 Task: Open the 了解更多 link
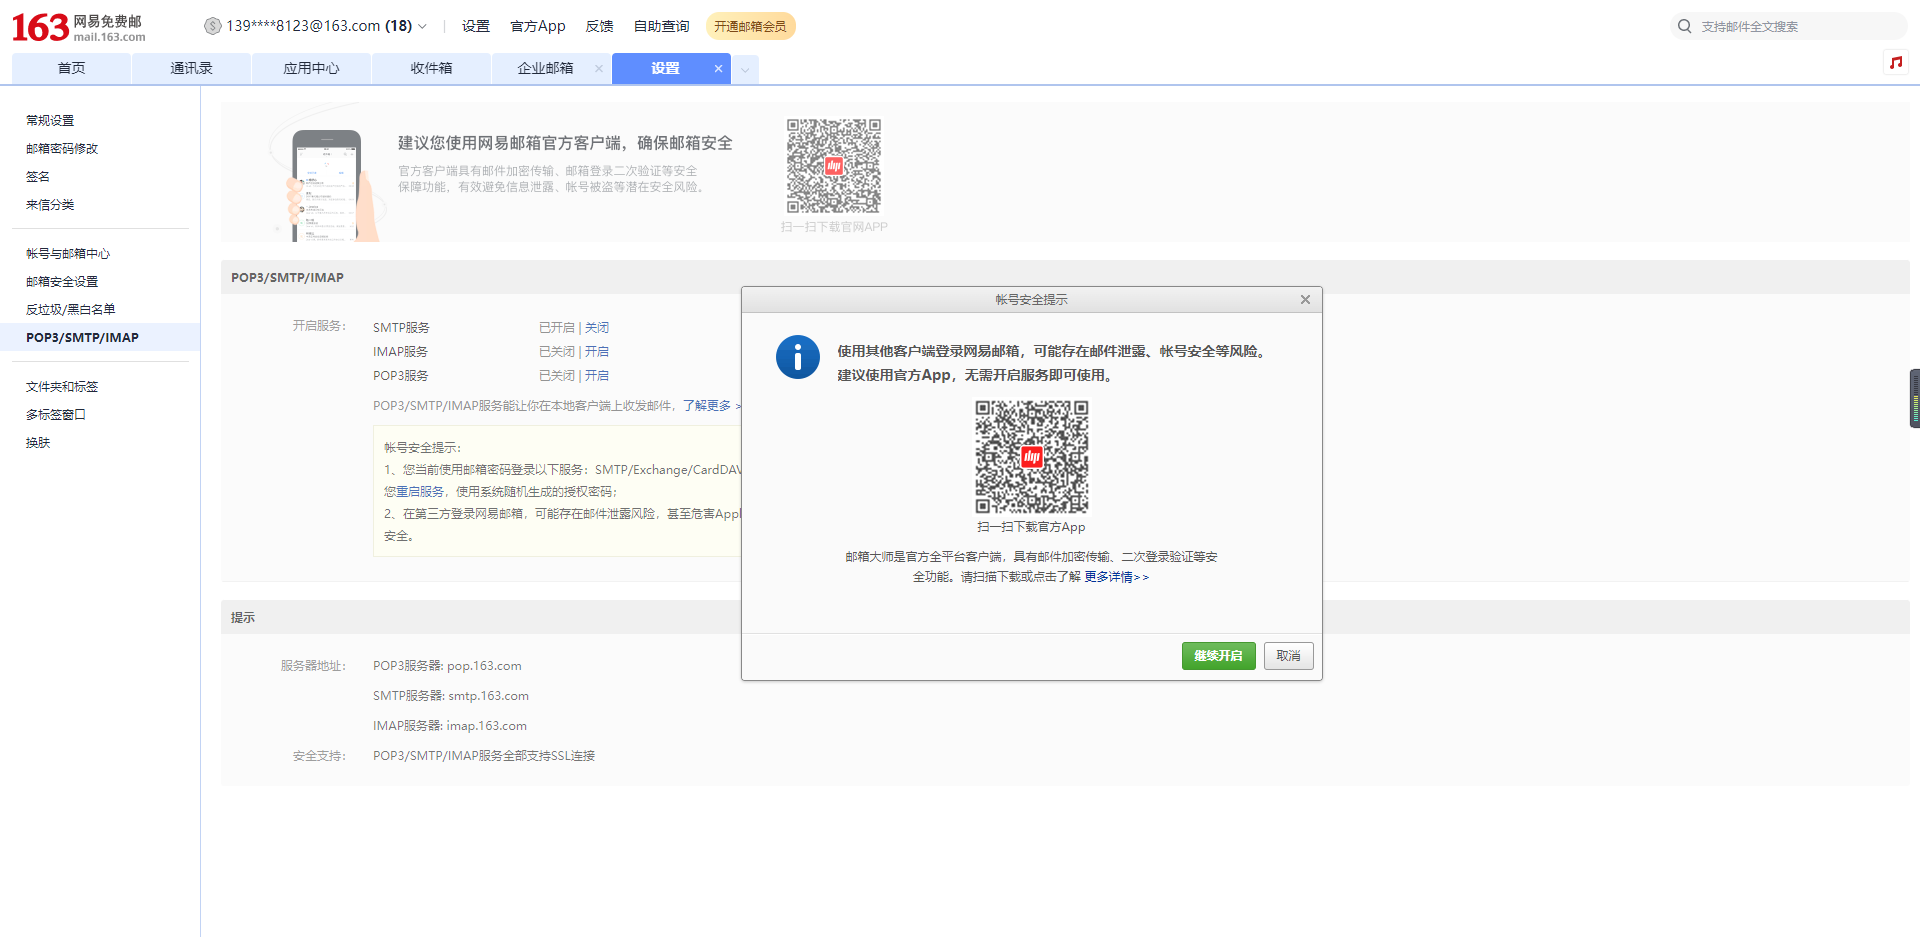click(707, 405)
